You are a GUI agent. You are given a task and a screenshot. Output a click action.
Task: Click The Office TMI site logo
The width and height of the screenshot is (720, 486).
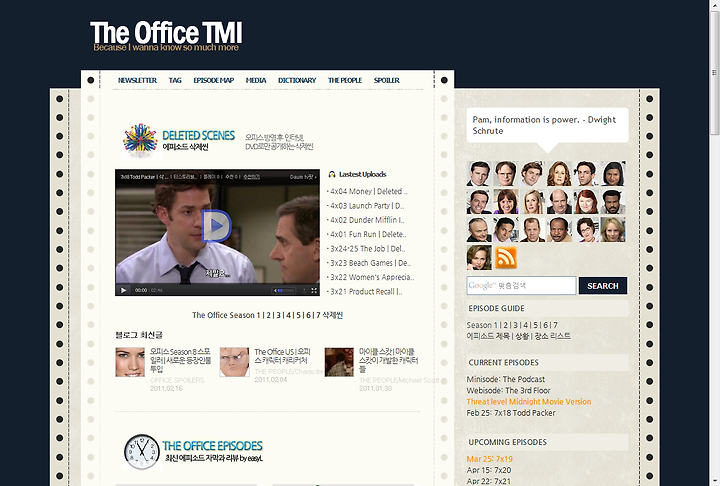(x=166, y=35)
